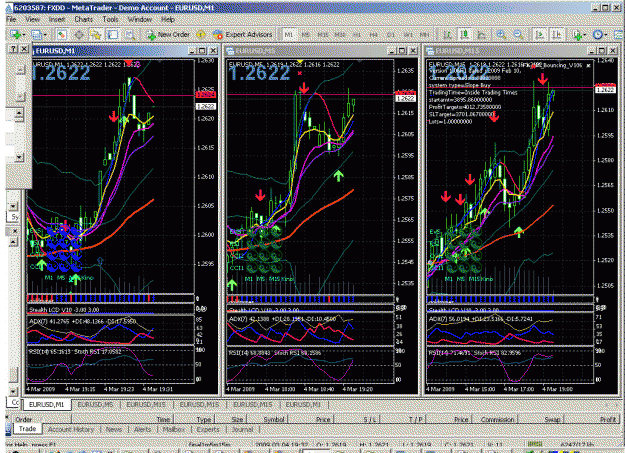Screen dimensions: 625x453
Task: Expand the New Chart dropdown arrow
Action: click(x=24, y=35)
